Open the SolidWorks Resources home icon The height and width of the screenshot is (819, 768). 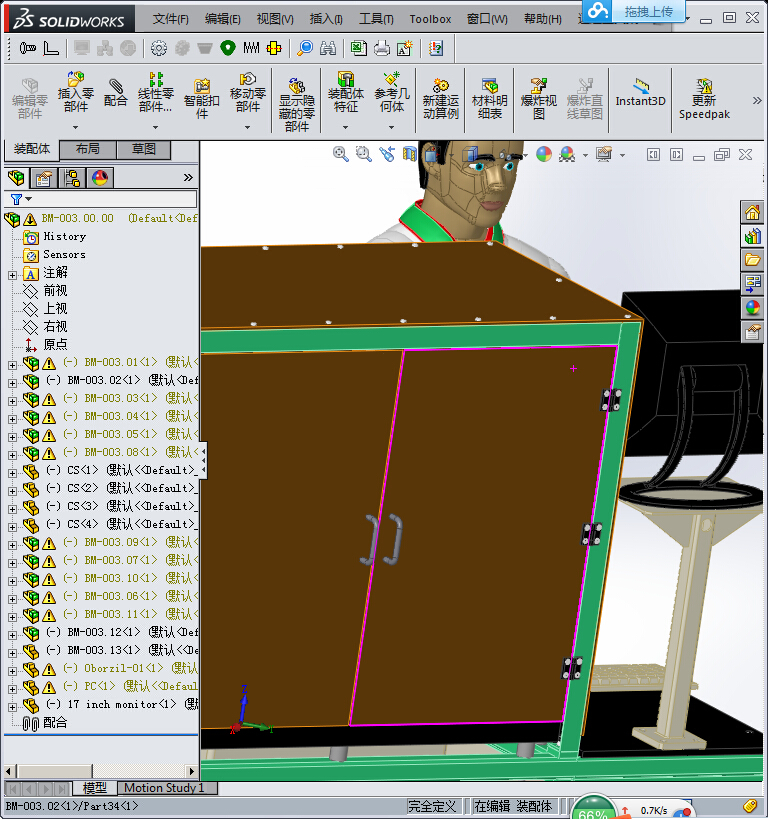point(752,213)
